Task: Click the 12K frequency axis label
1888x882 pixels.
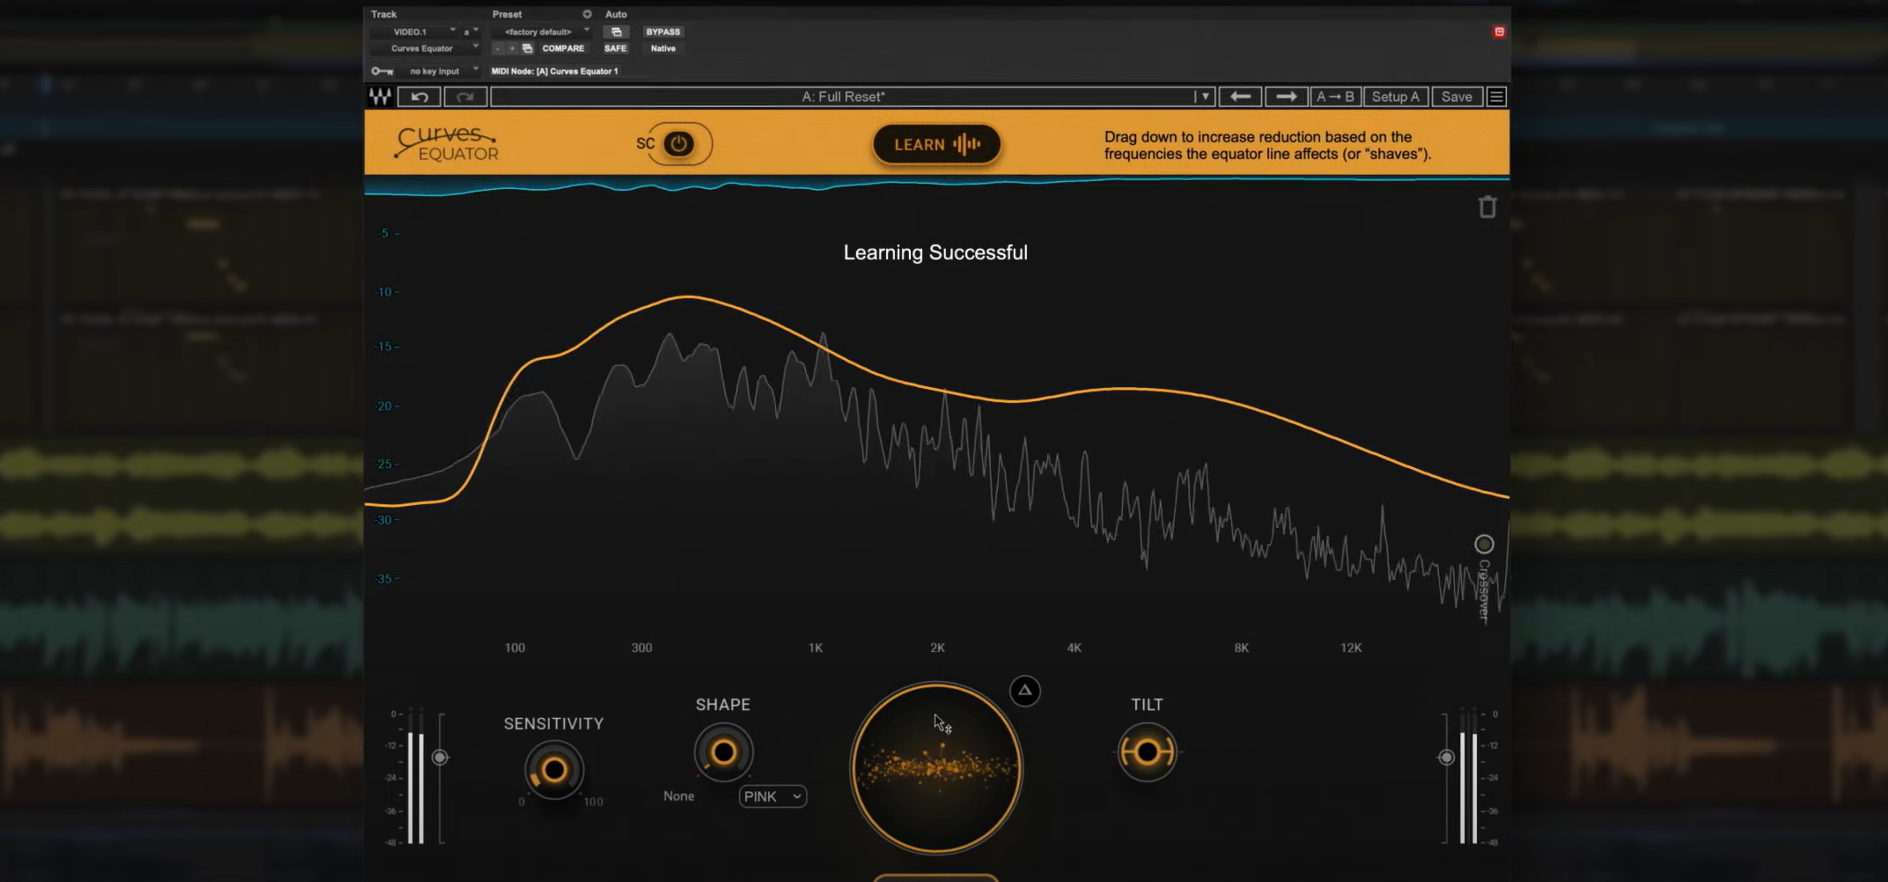Action: [x=1351, y=648]
